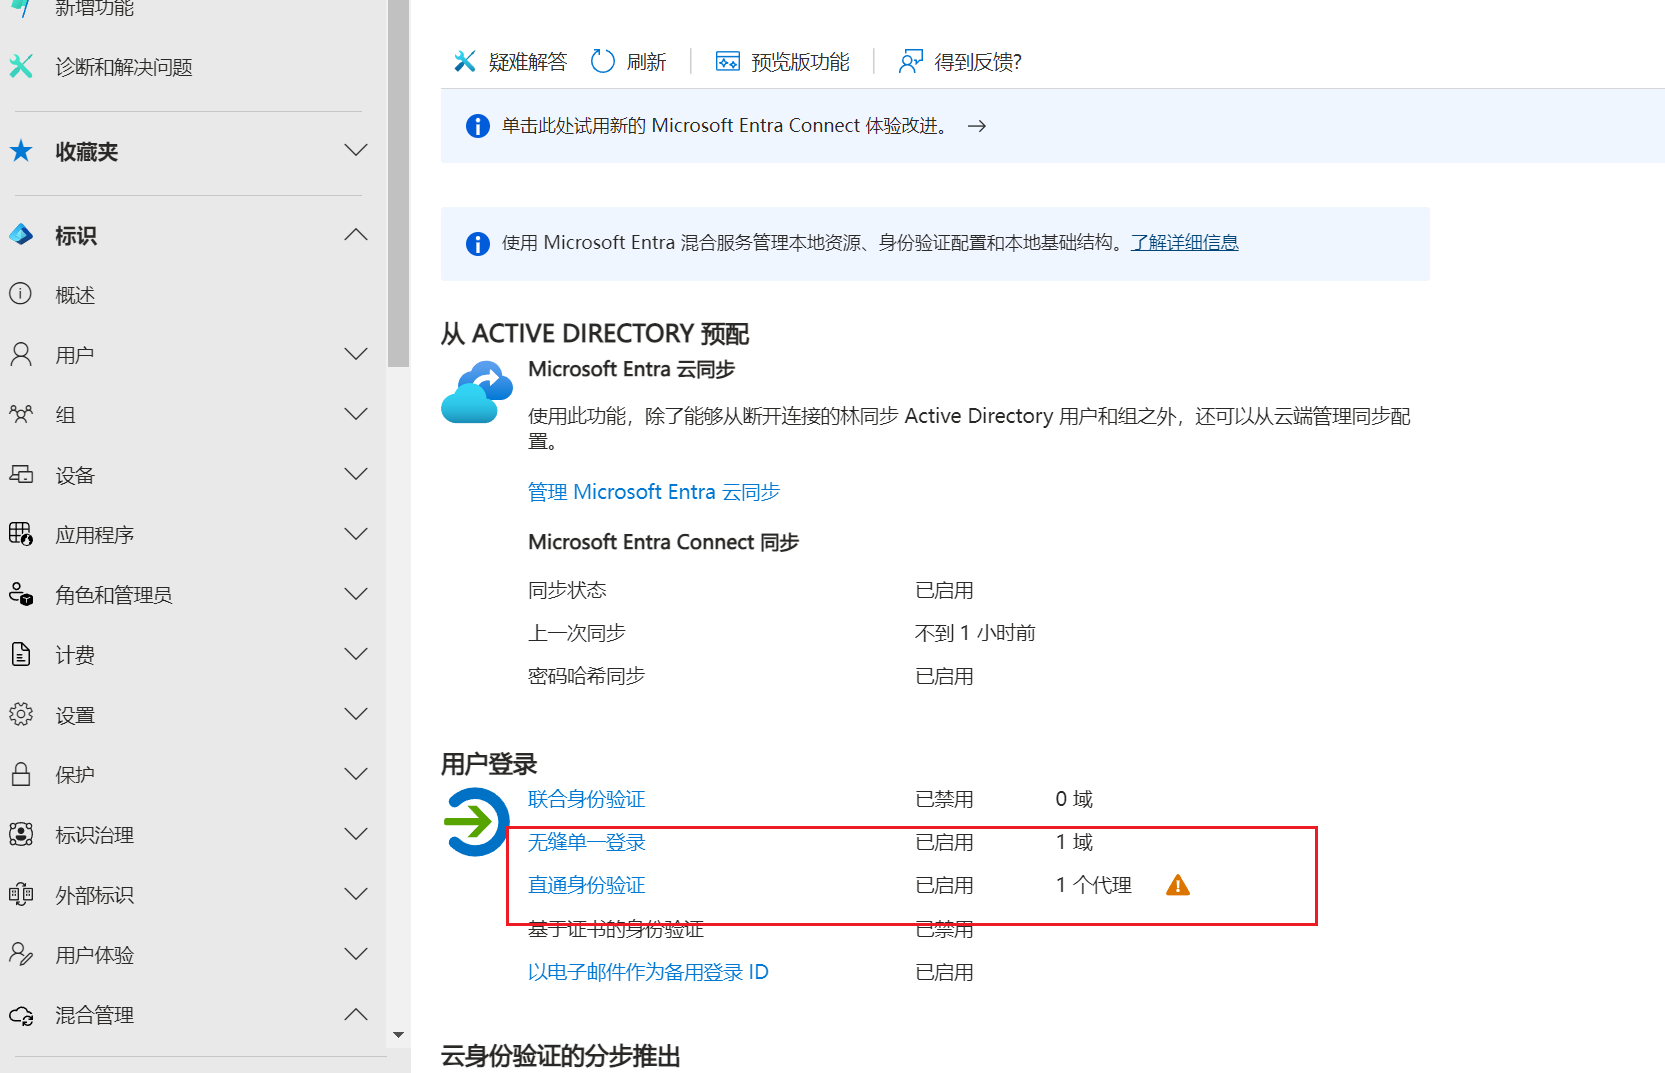Click the 保护 lock icon

coord(21,774)
